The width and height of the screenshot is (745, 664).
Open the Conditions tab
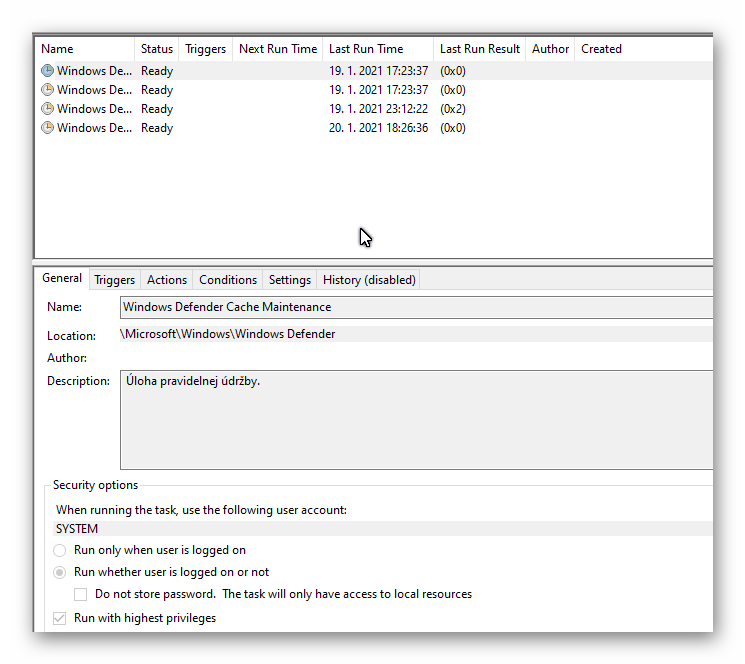pos(228,280)
